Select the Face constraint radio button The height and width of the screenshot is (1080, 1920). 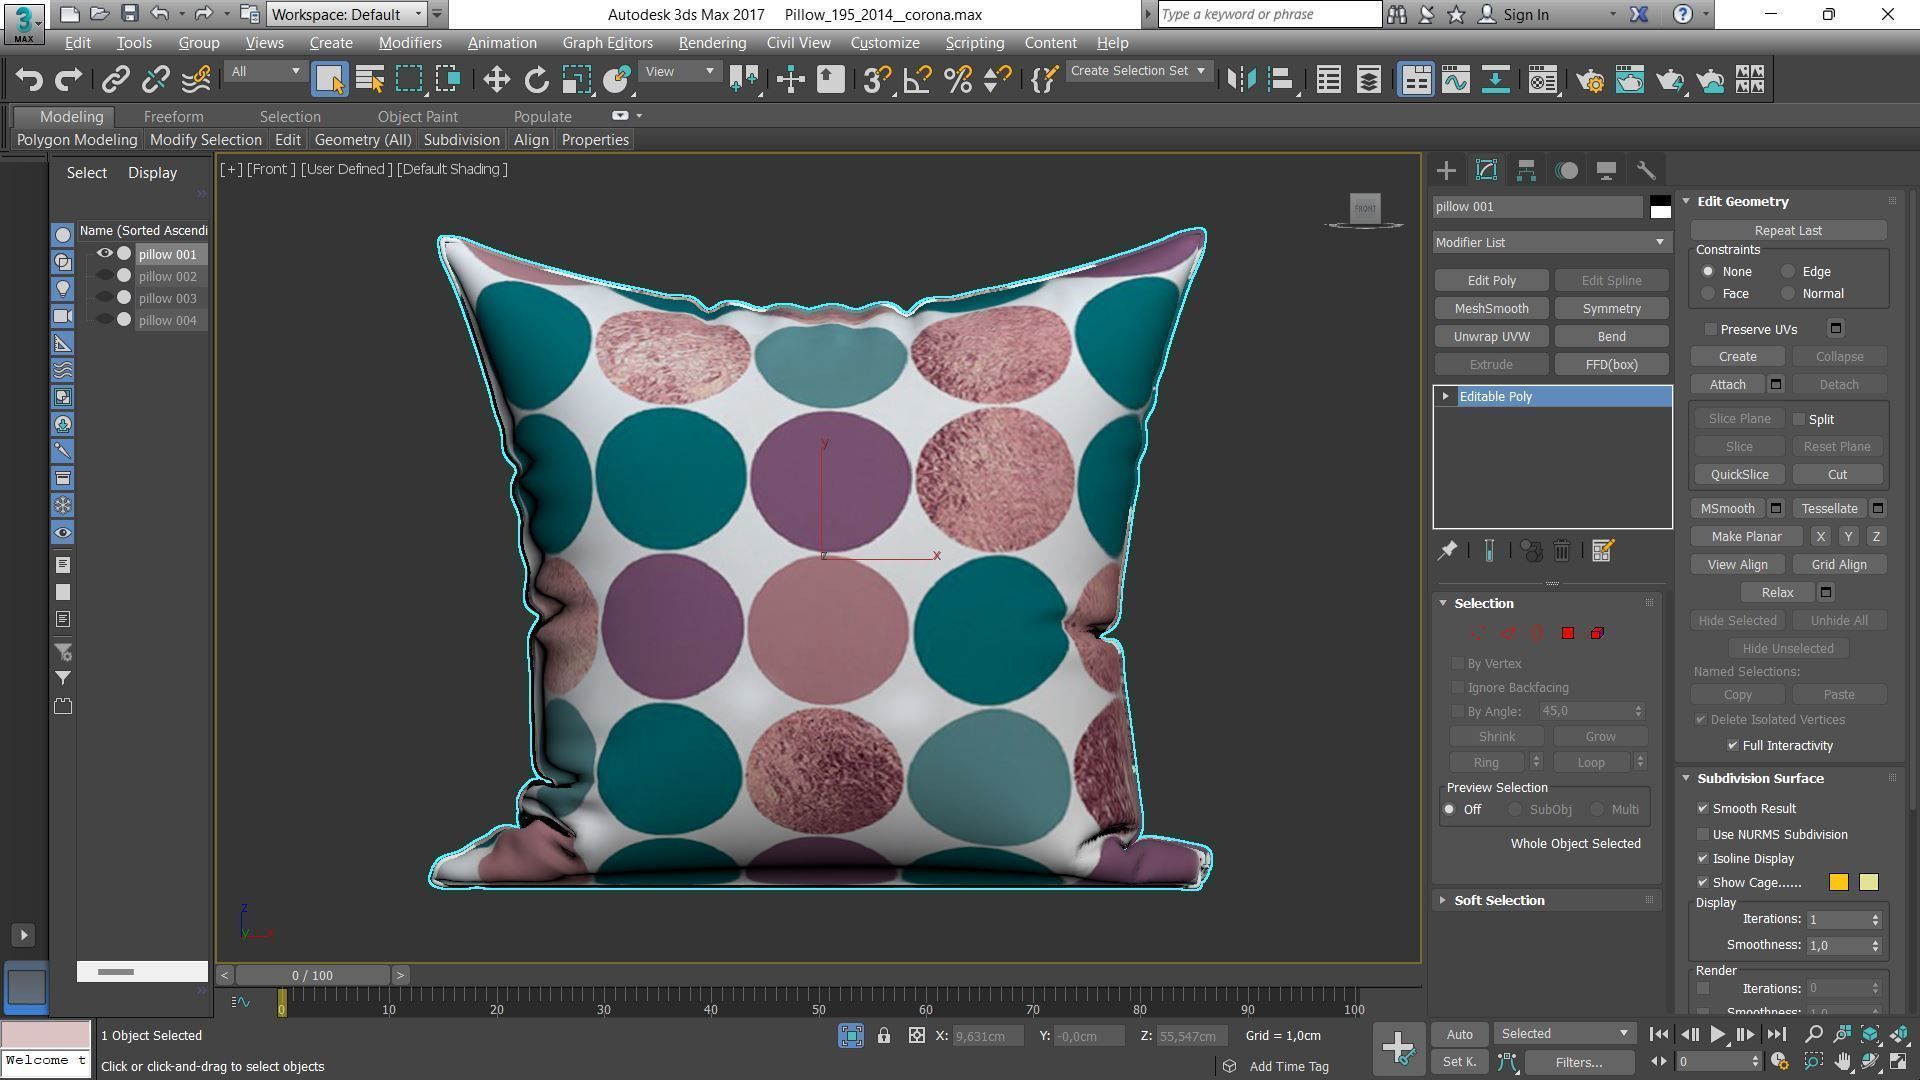(x=1708, y=294)
